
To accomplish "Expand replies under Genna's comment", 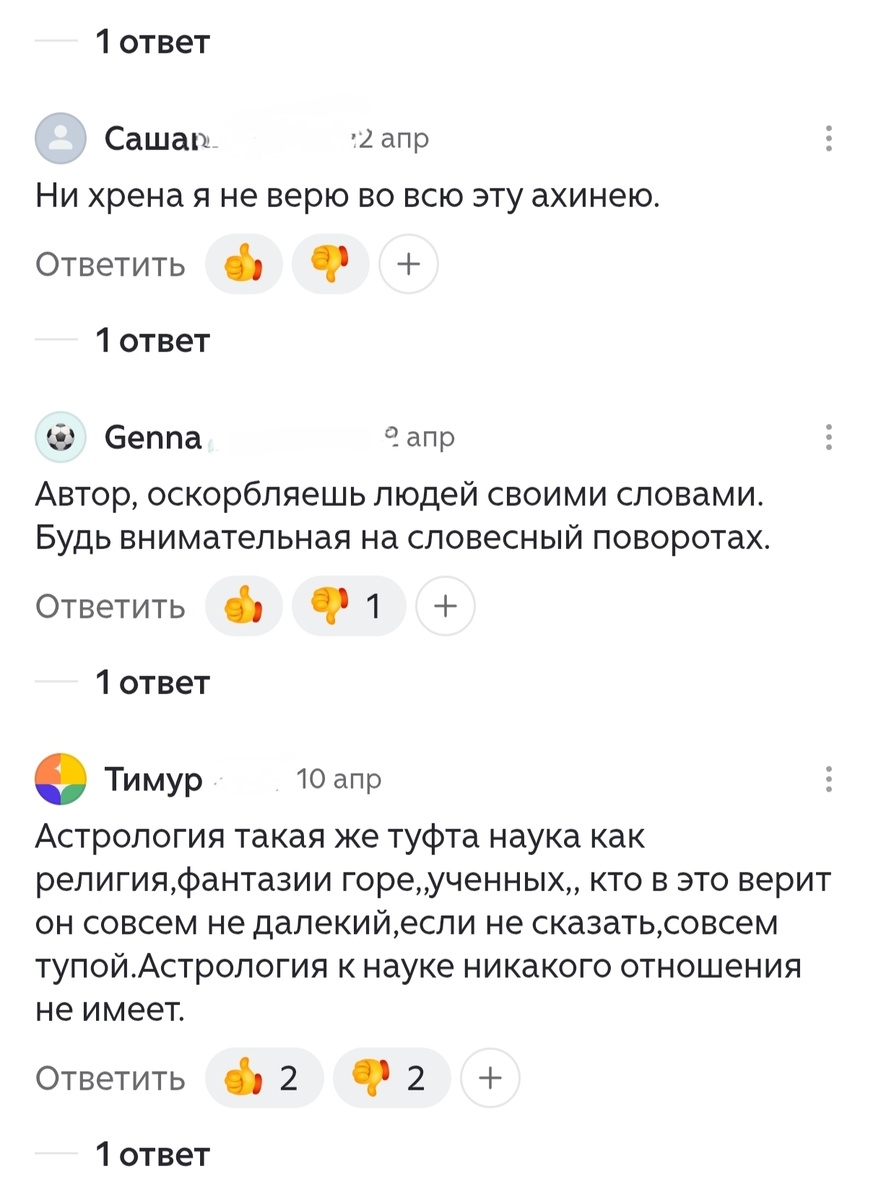I will click(x=152, y=681).
